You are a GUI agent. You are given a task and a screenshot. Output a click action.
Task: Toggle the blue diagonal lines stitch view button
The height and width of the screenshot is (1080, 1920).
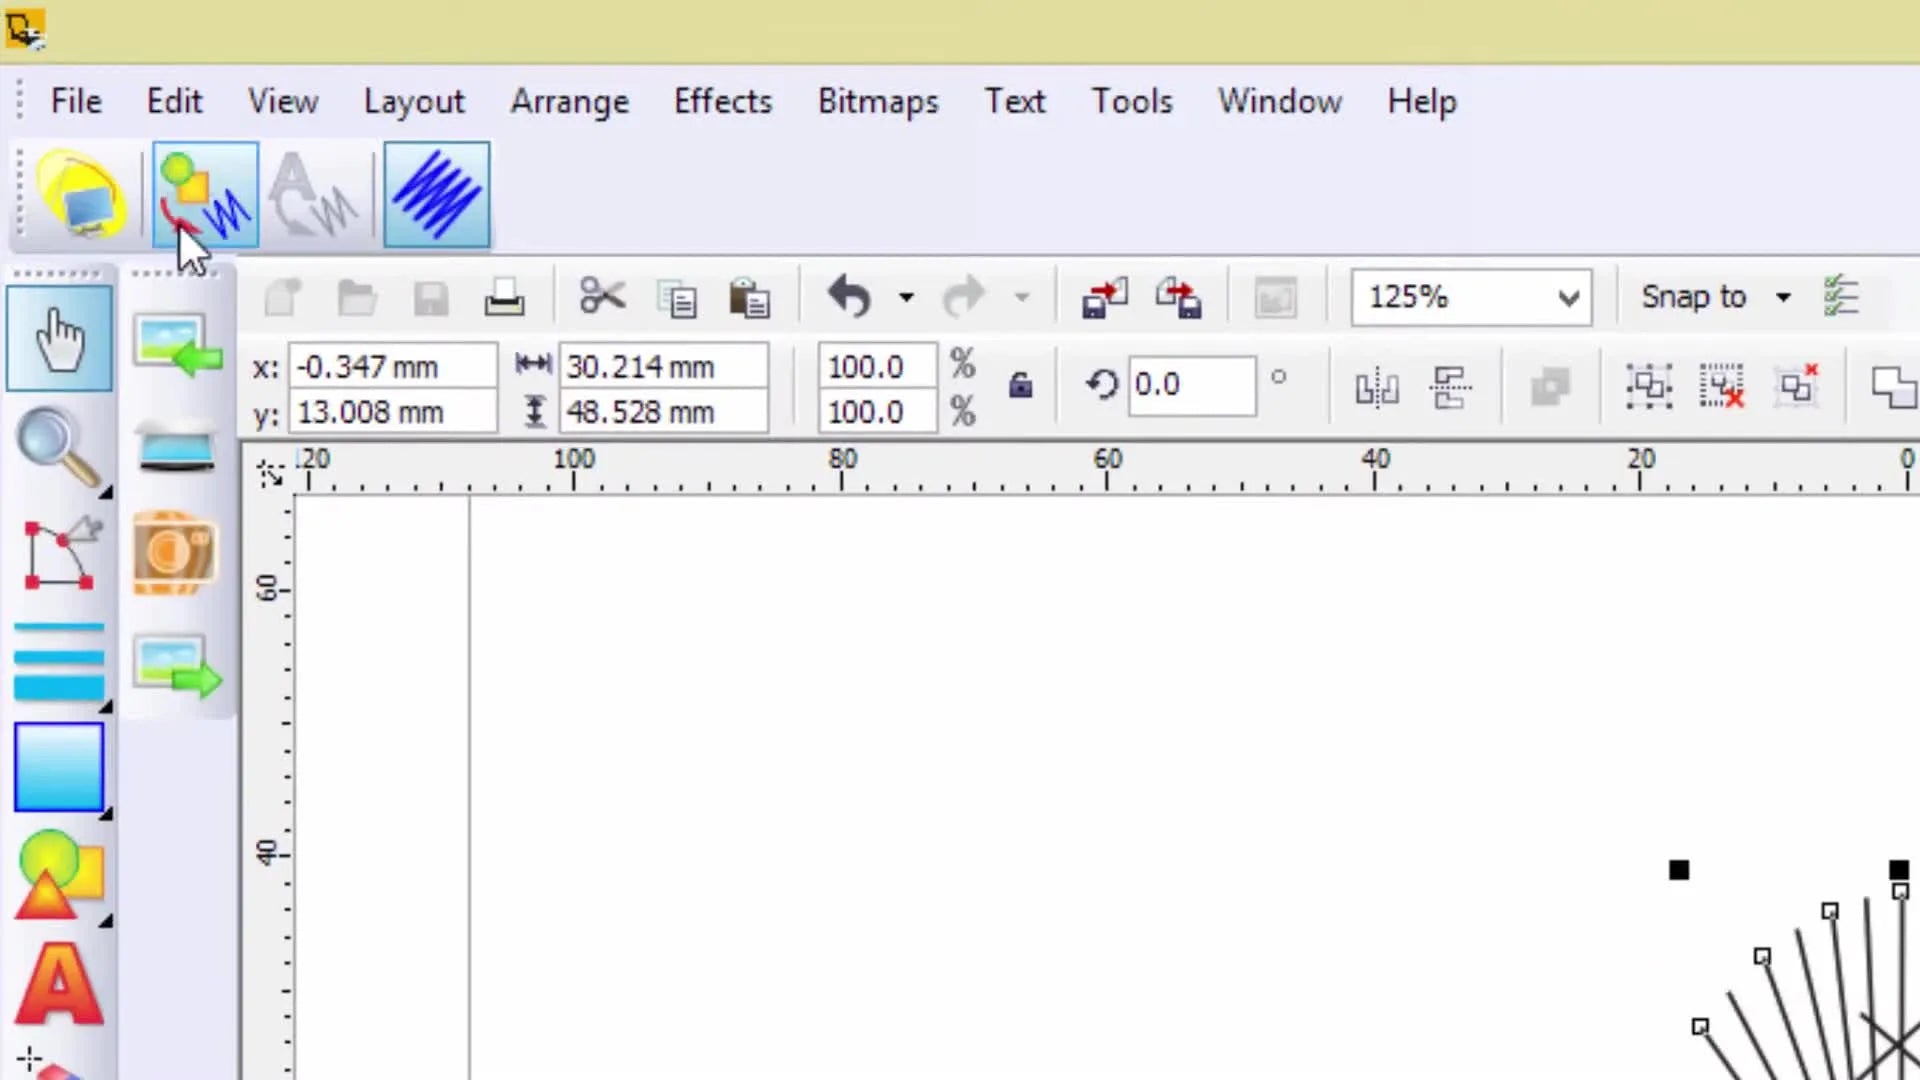click(x=437, y=194)
